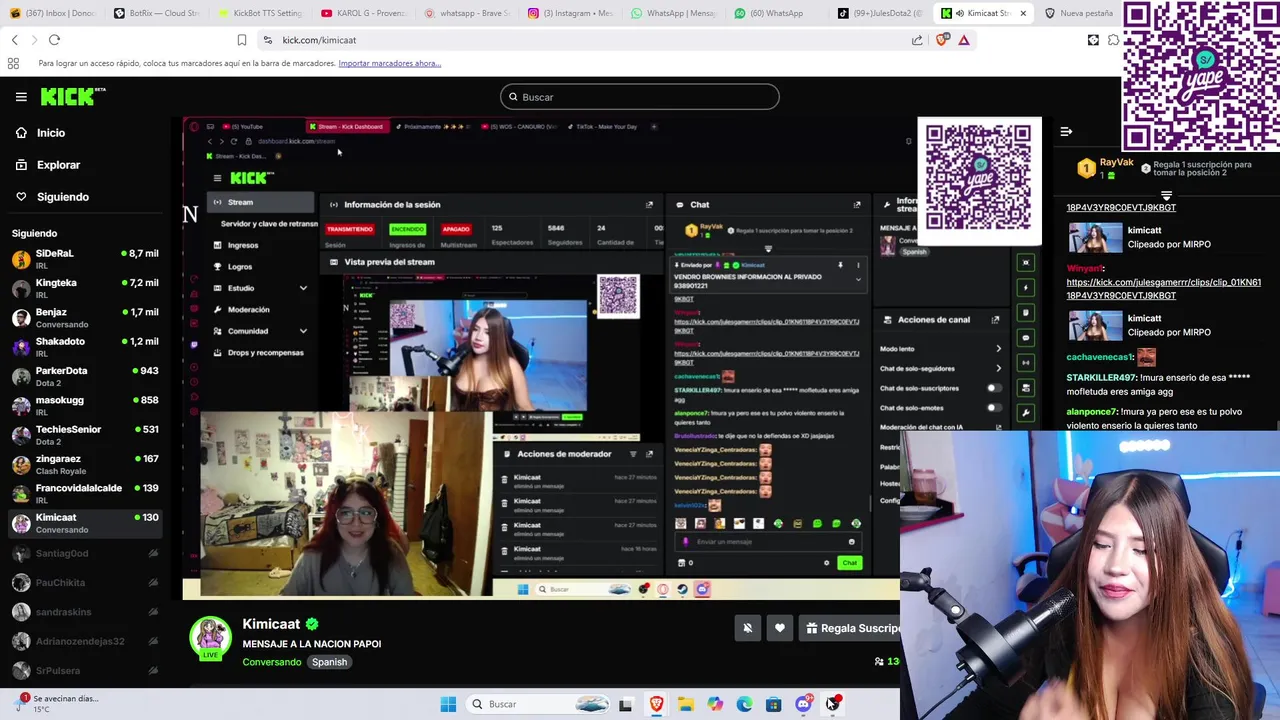Collapse the Kick chat panel
1280x720 pixels.
1066,131
